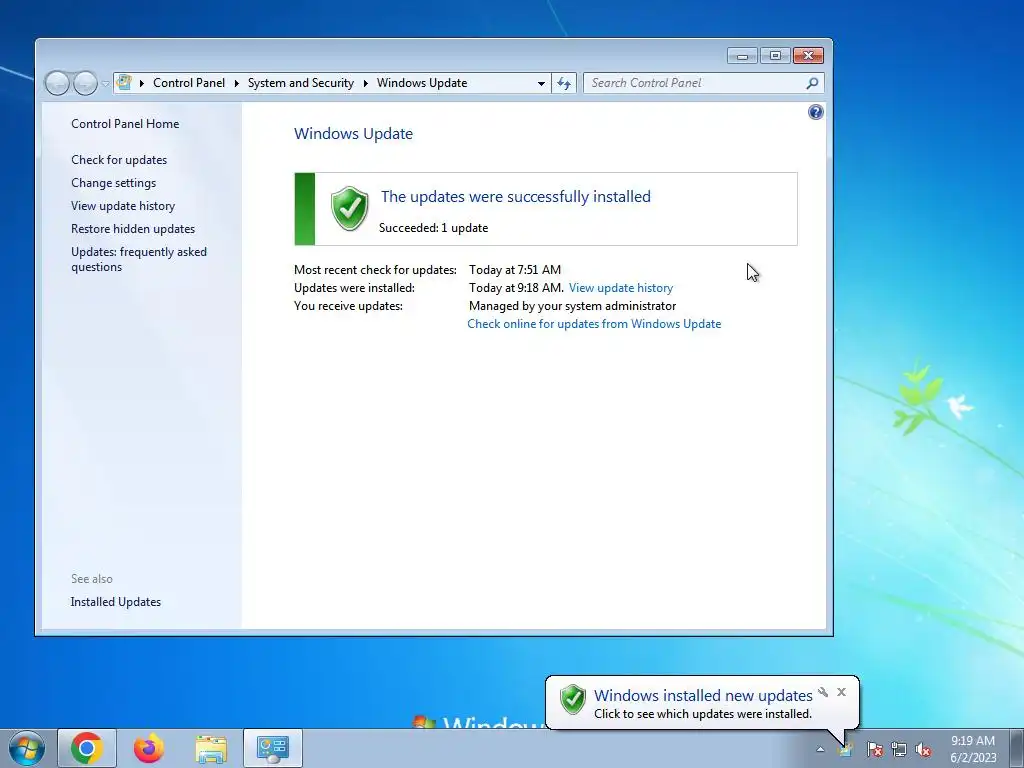
Task: Click the Show desktop strip
Action: click(1017, 748)
